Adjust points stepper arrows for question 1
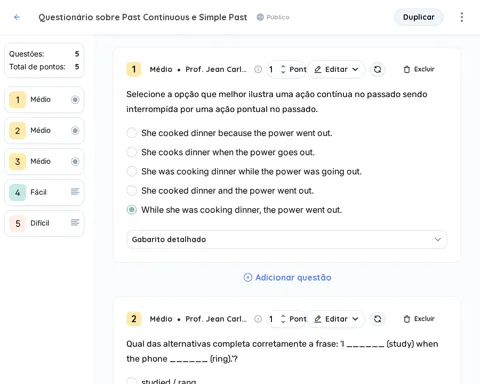Image resolution: width=480 pixels, height=384 pixels. coord(283,69)
